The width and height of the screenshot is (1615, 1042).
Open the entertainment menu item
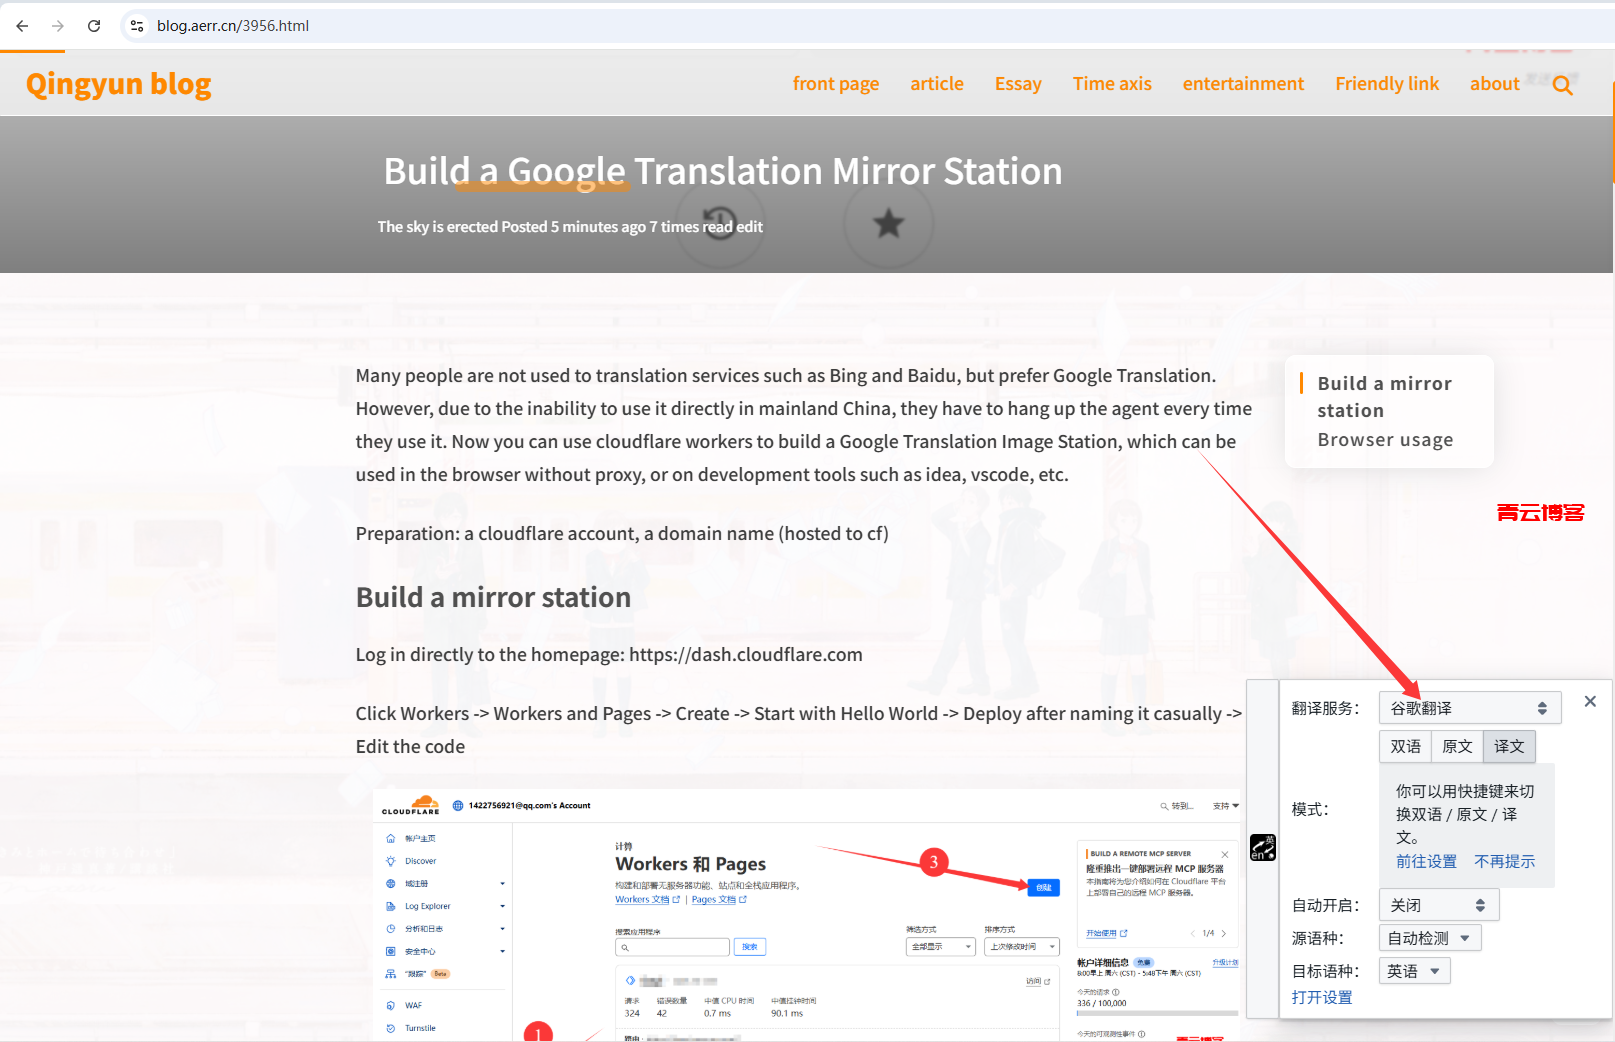click(1243, 84)
